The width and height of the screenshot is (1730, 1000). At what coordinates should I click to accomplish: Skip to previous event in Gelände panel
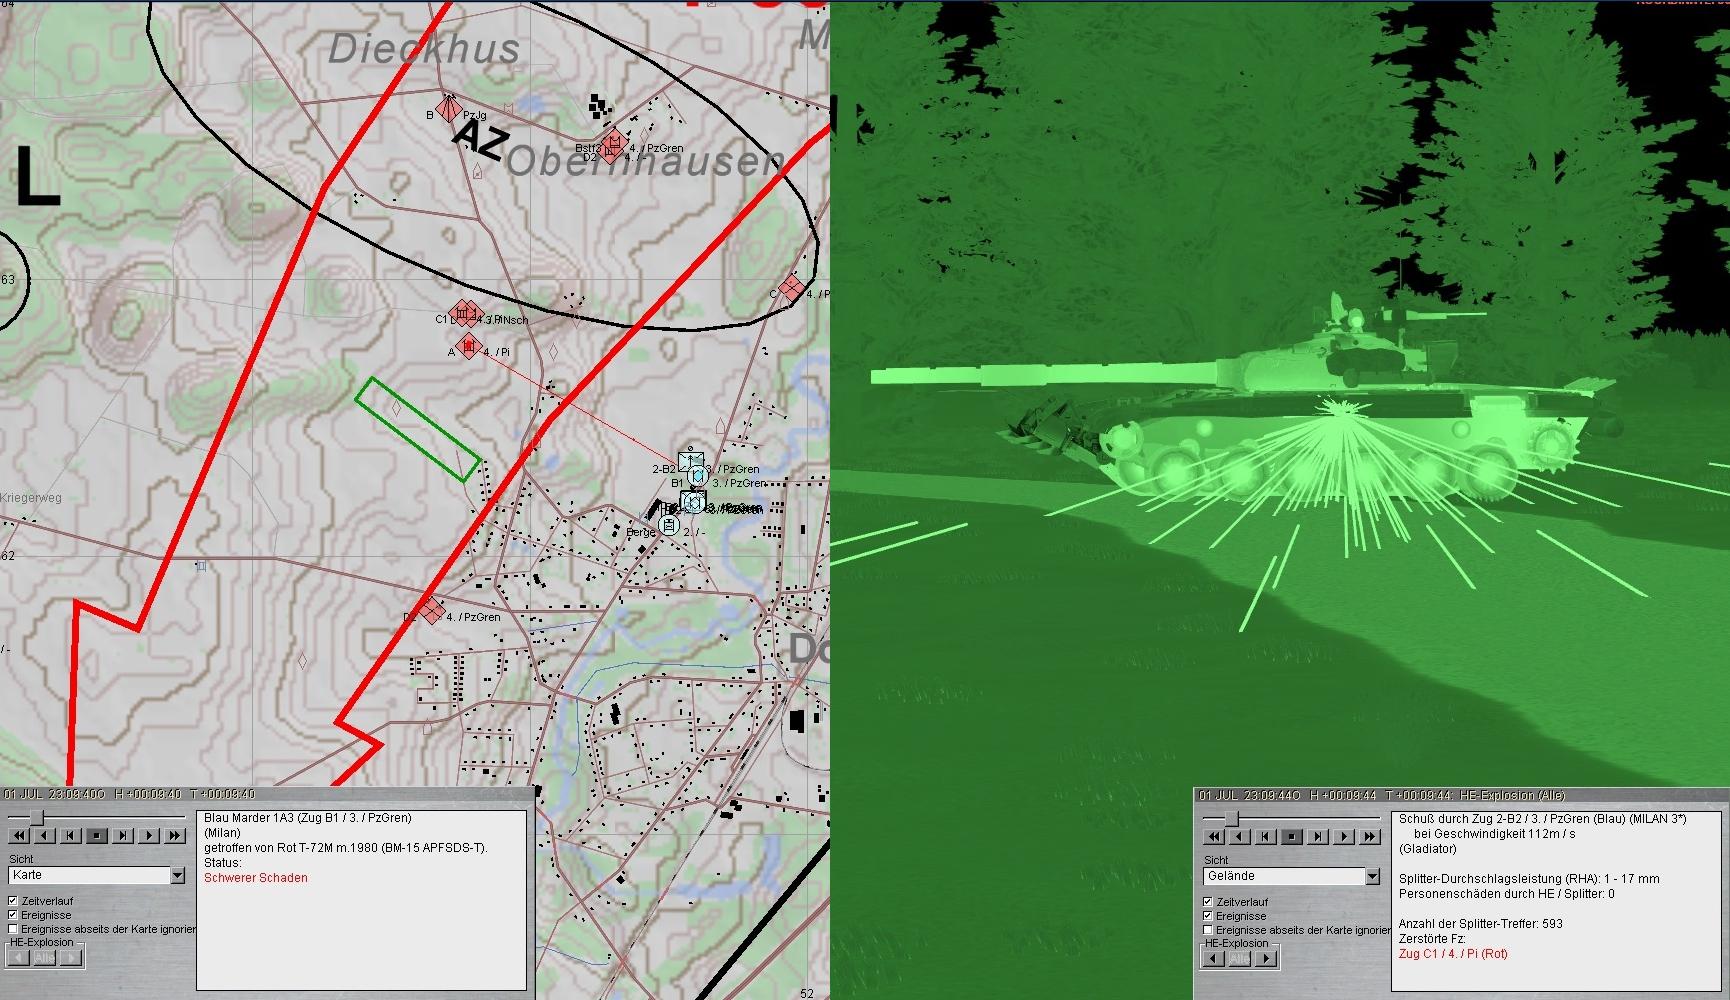[1266, 836]
